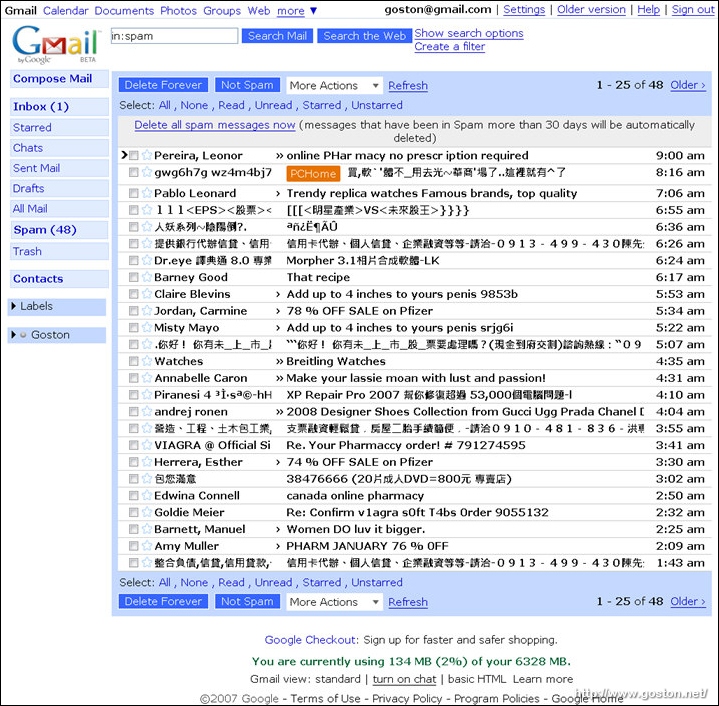The height and width of the screenshot is (706, 719).
Task: Click Goston chat status dot
Action: point(23,335)
